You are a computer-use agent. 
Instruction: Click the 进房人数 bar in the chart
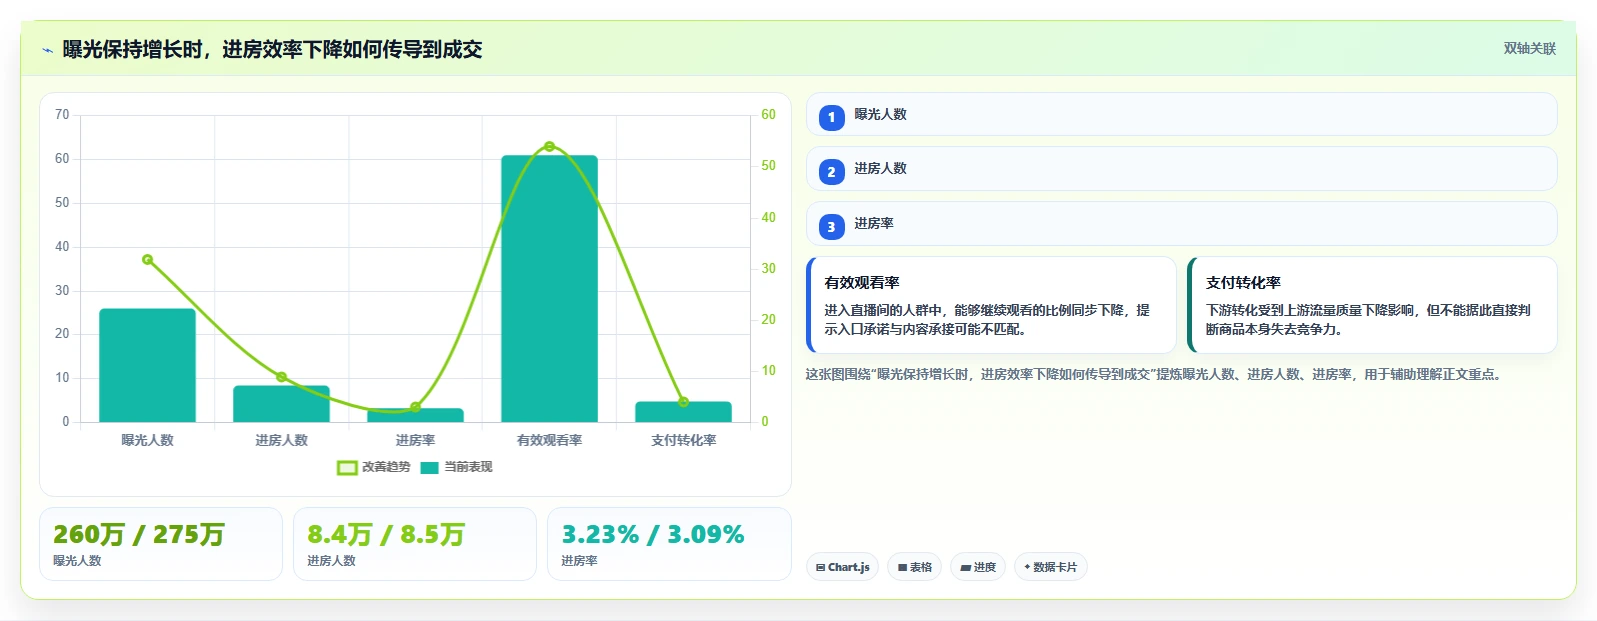281,404
